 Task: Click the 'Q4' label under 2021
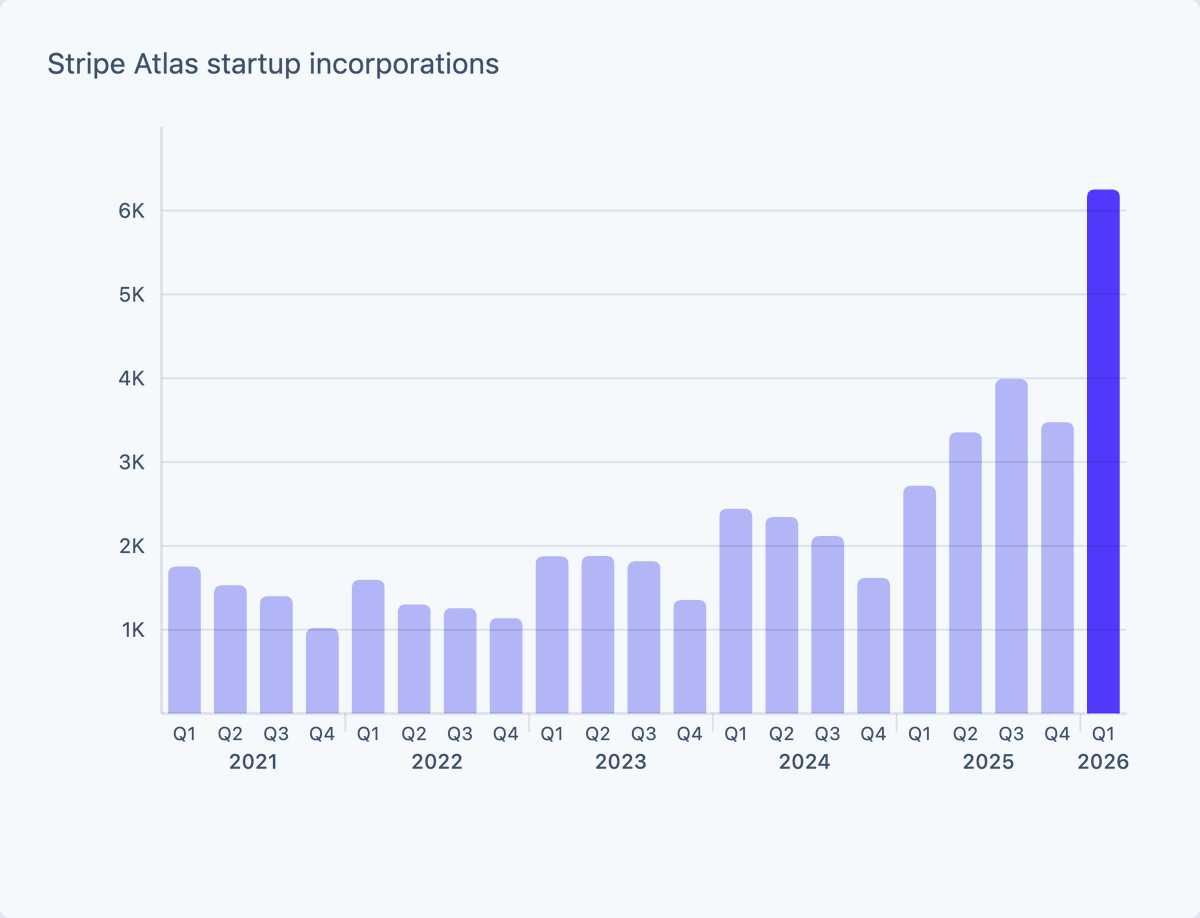point(322,734)
